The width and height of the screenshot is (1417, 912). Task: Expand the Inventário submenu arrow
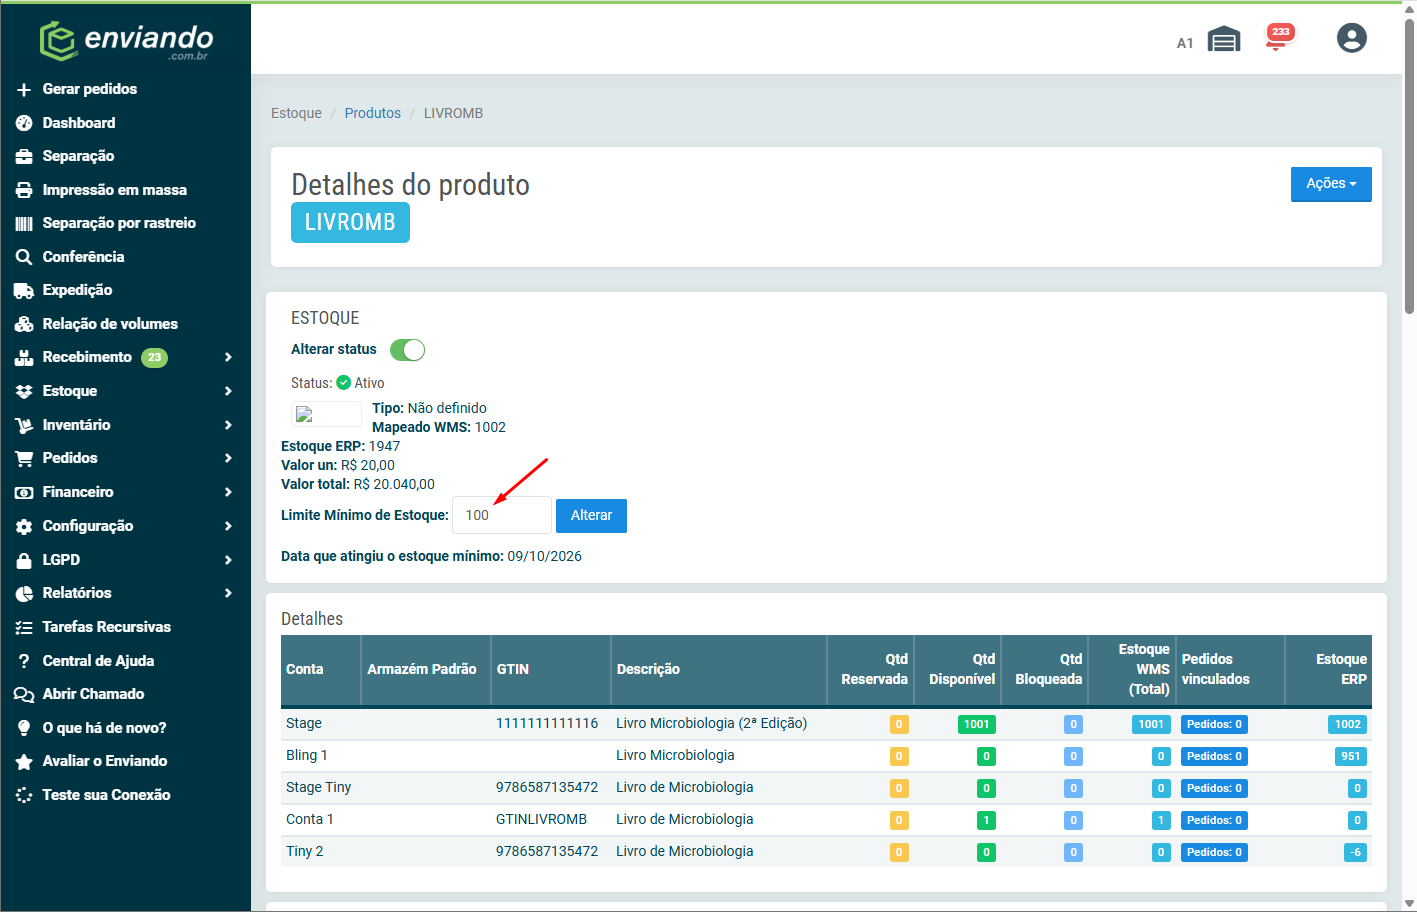click(x=229, y=425)
